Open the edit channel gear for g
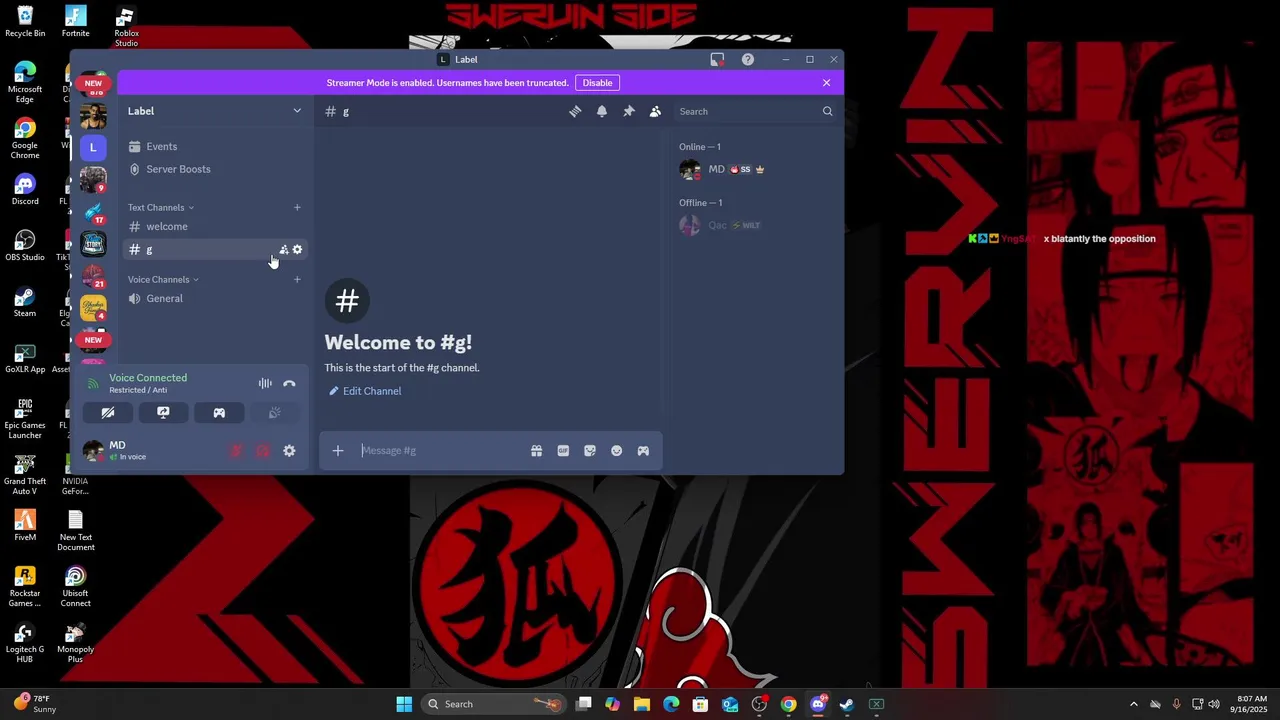The width and height of the screenshot is (1280, 720). point(297,250)
